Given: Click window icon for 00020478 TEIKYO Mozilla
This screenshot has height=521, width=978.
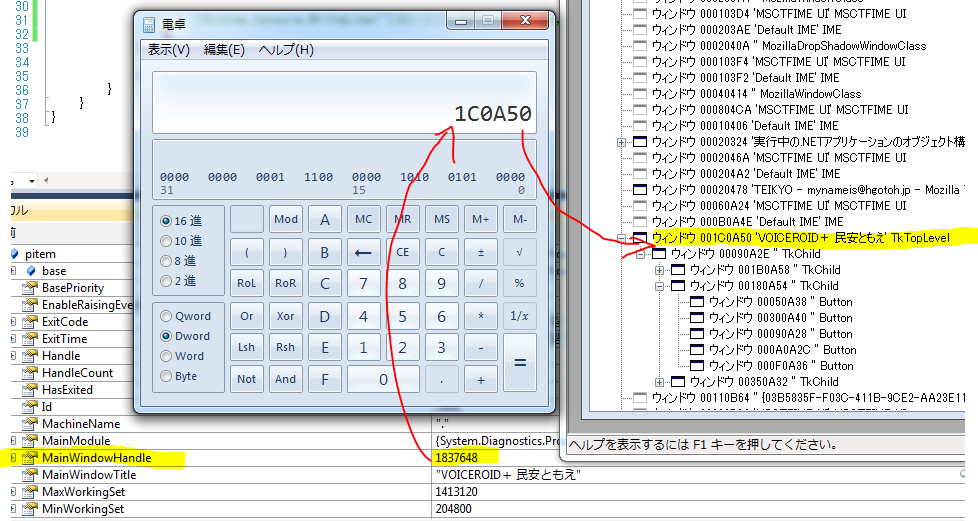Looking at the screenshot, I should pyautogui.click(x=640, y=190).
